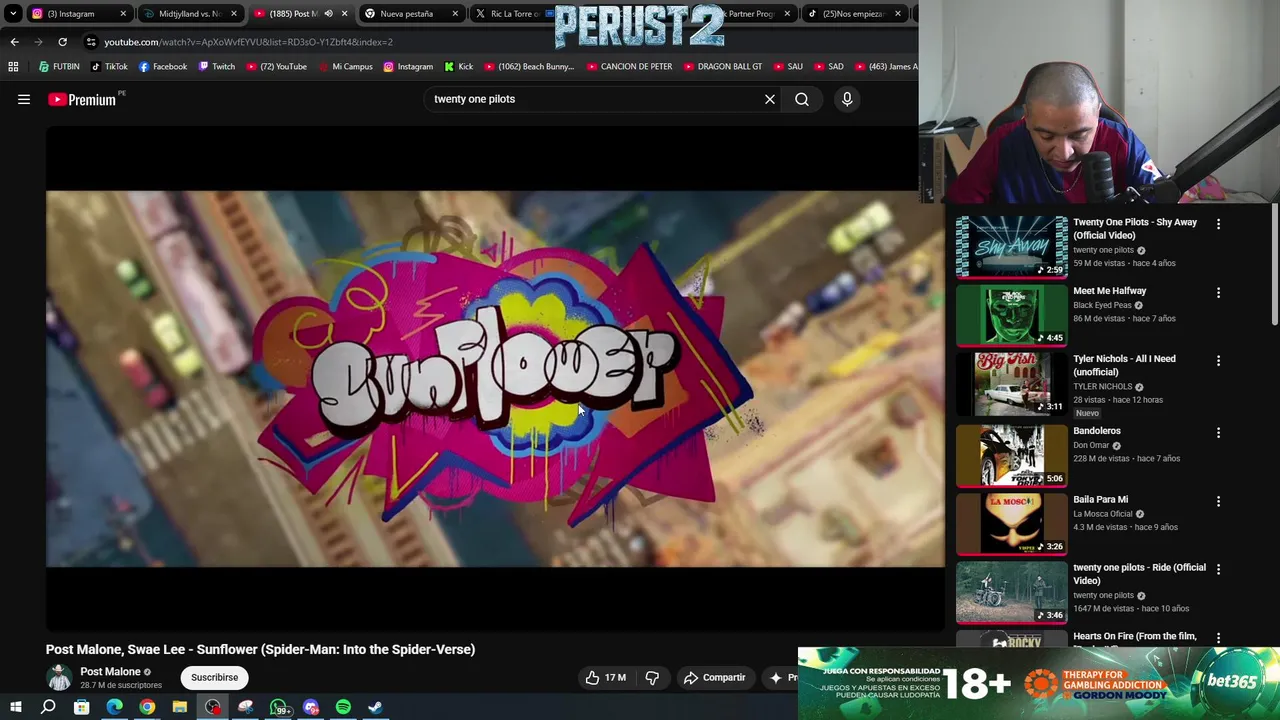
Task: Open WhatsApp from taskbar
Action: [x=279, y=707]
